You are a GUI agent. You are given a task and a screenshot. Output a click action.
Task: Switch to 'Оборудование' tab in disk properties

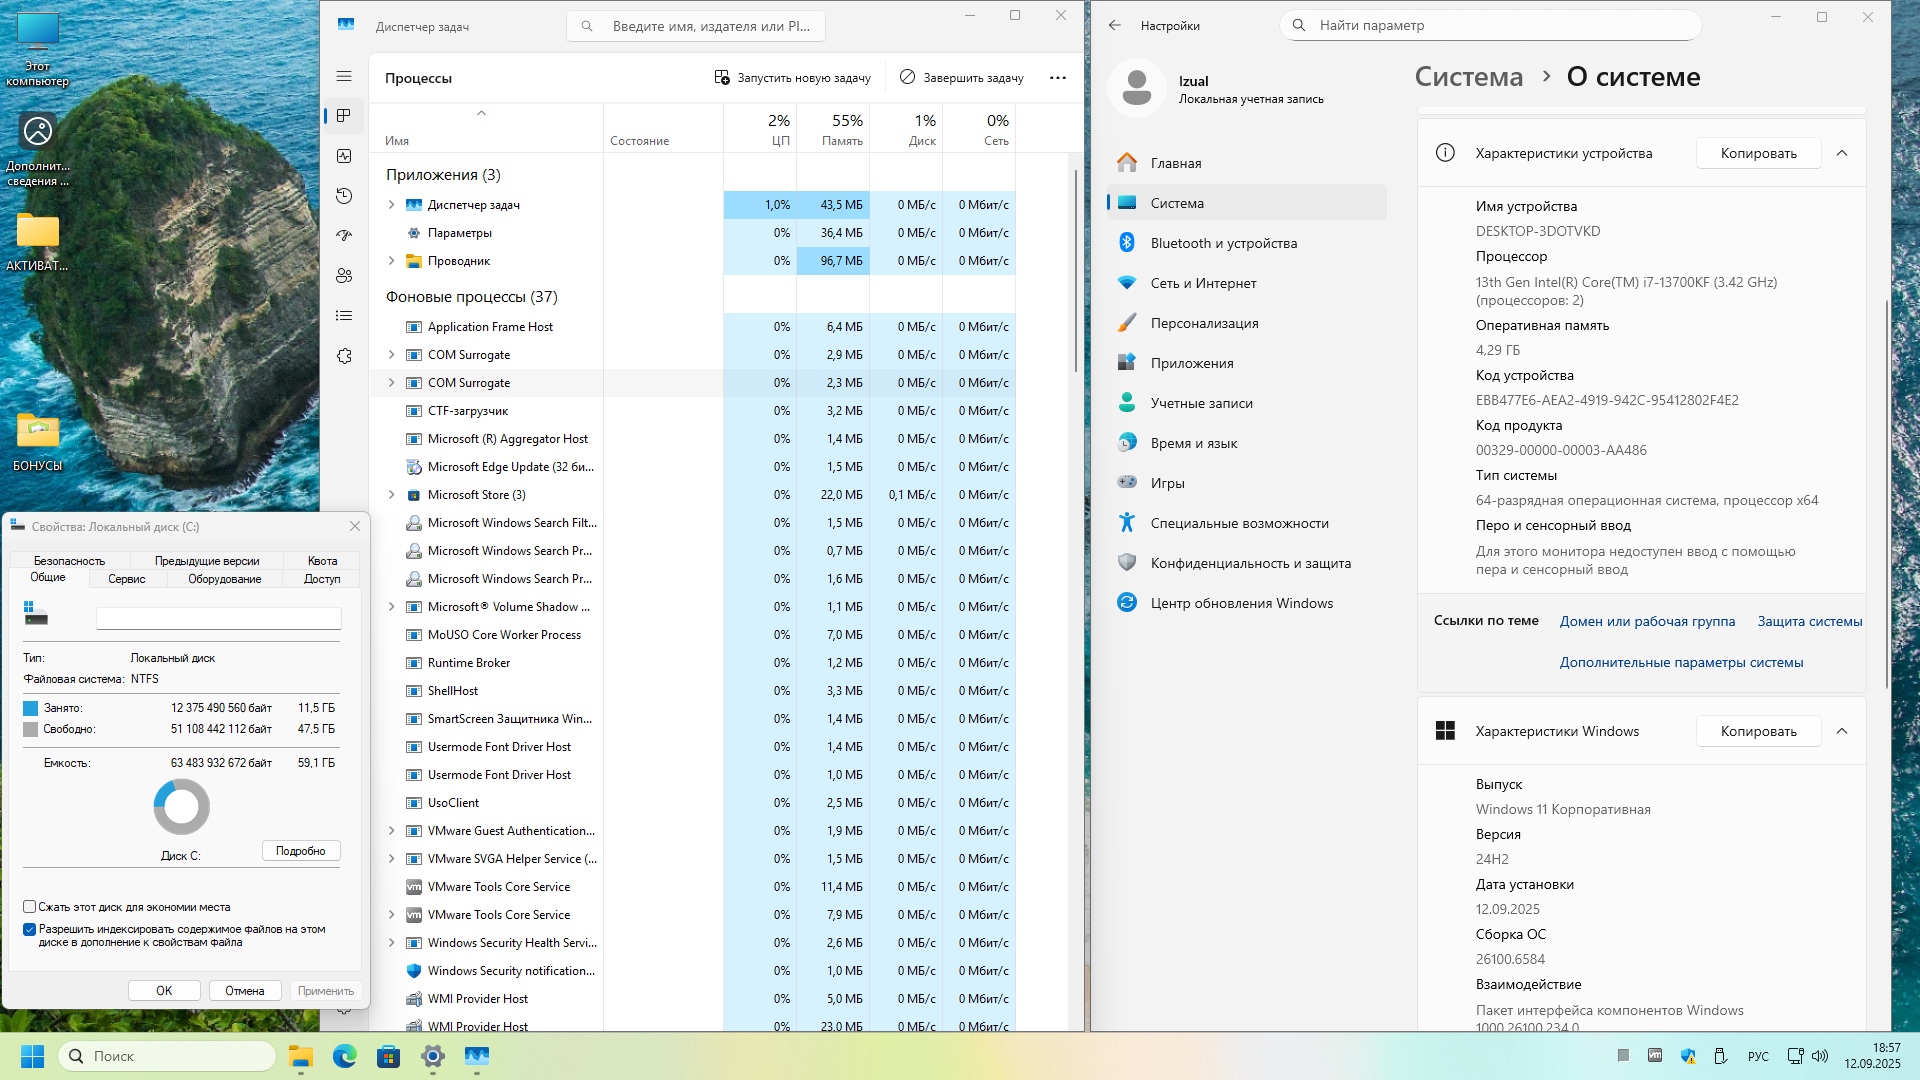click(225, 579)
